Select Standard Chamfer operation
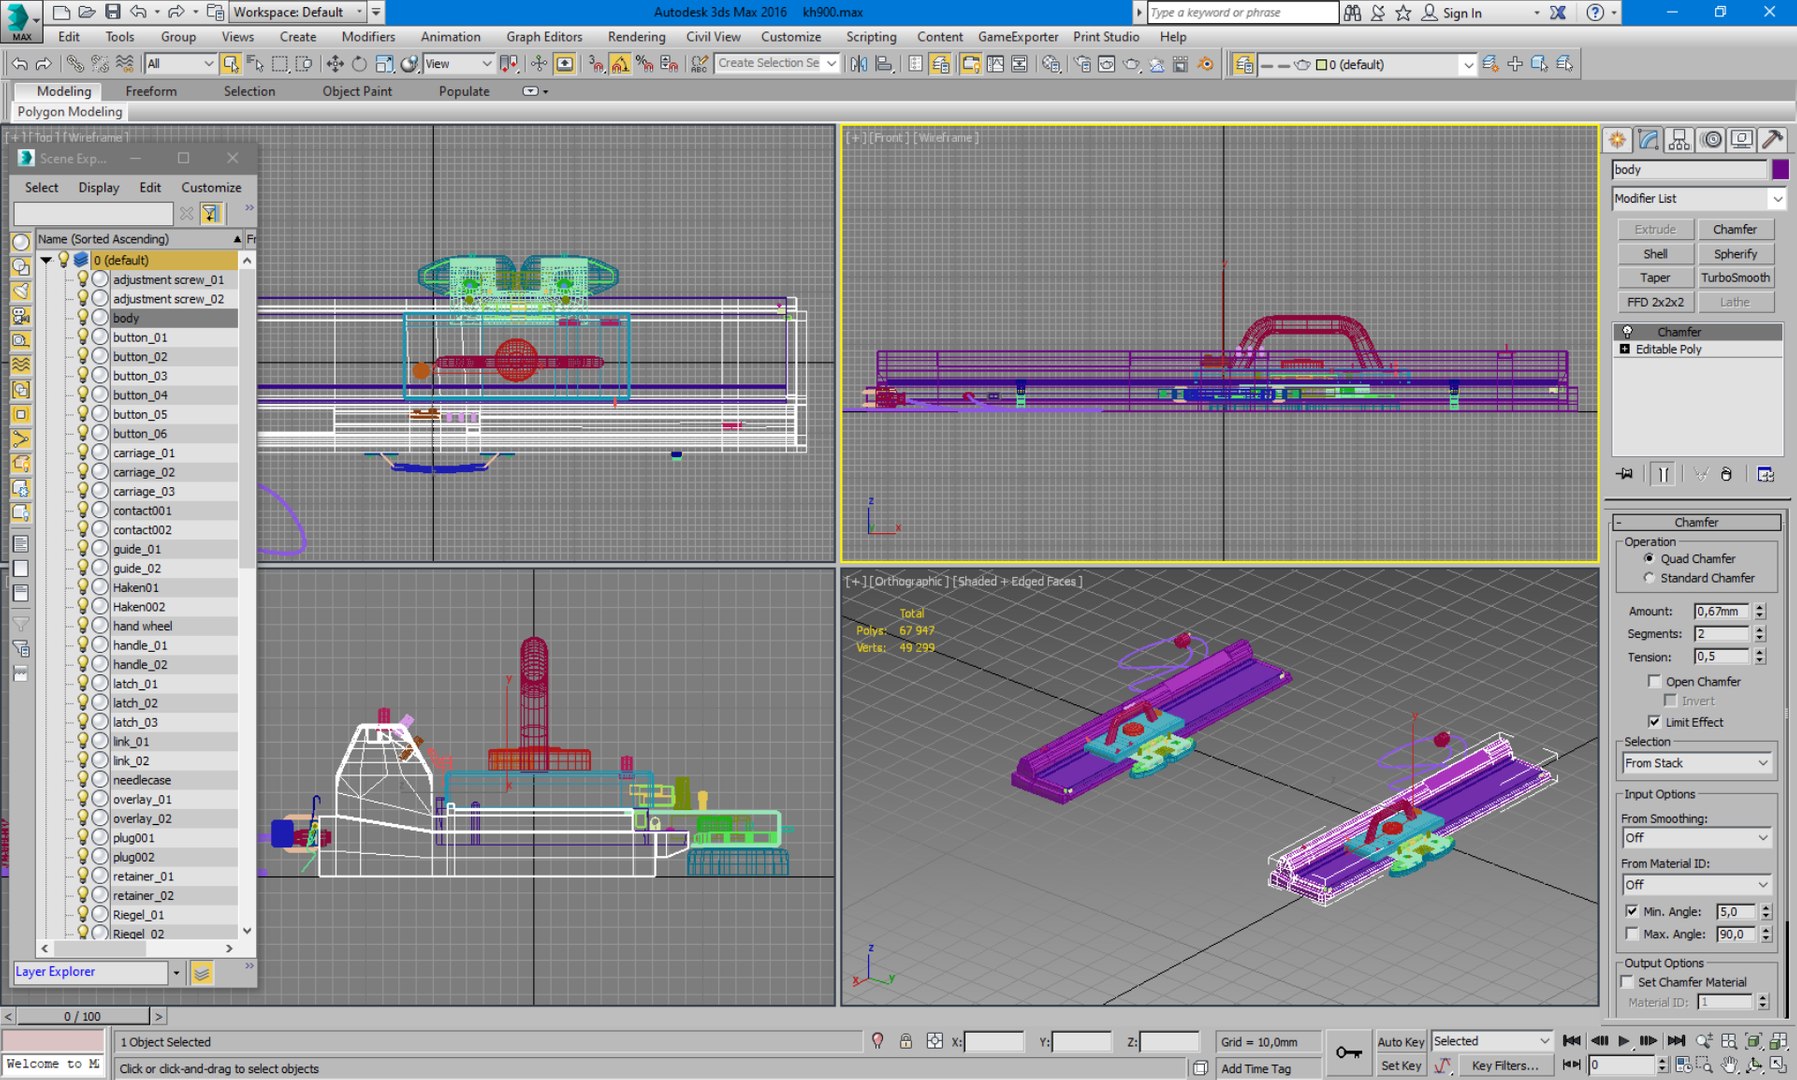1797x1080 pixels. [1649, 578]
